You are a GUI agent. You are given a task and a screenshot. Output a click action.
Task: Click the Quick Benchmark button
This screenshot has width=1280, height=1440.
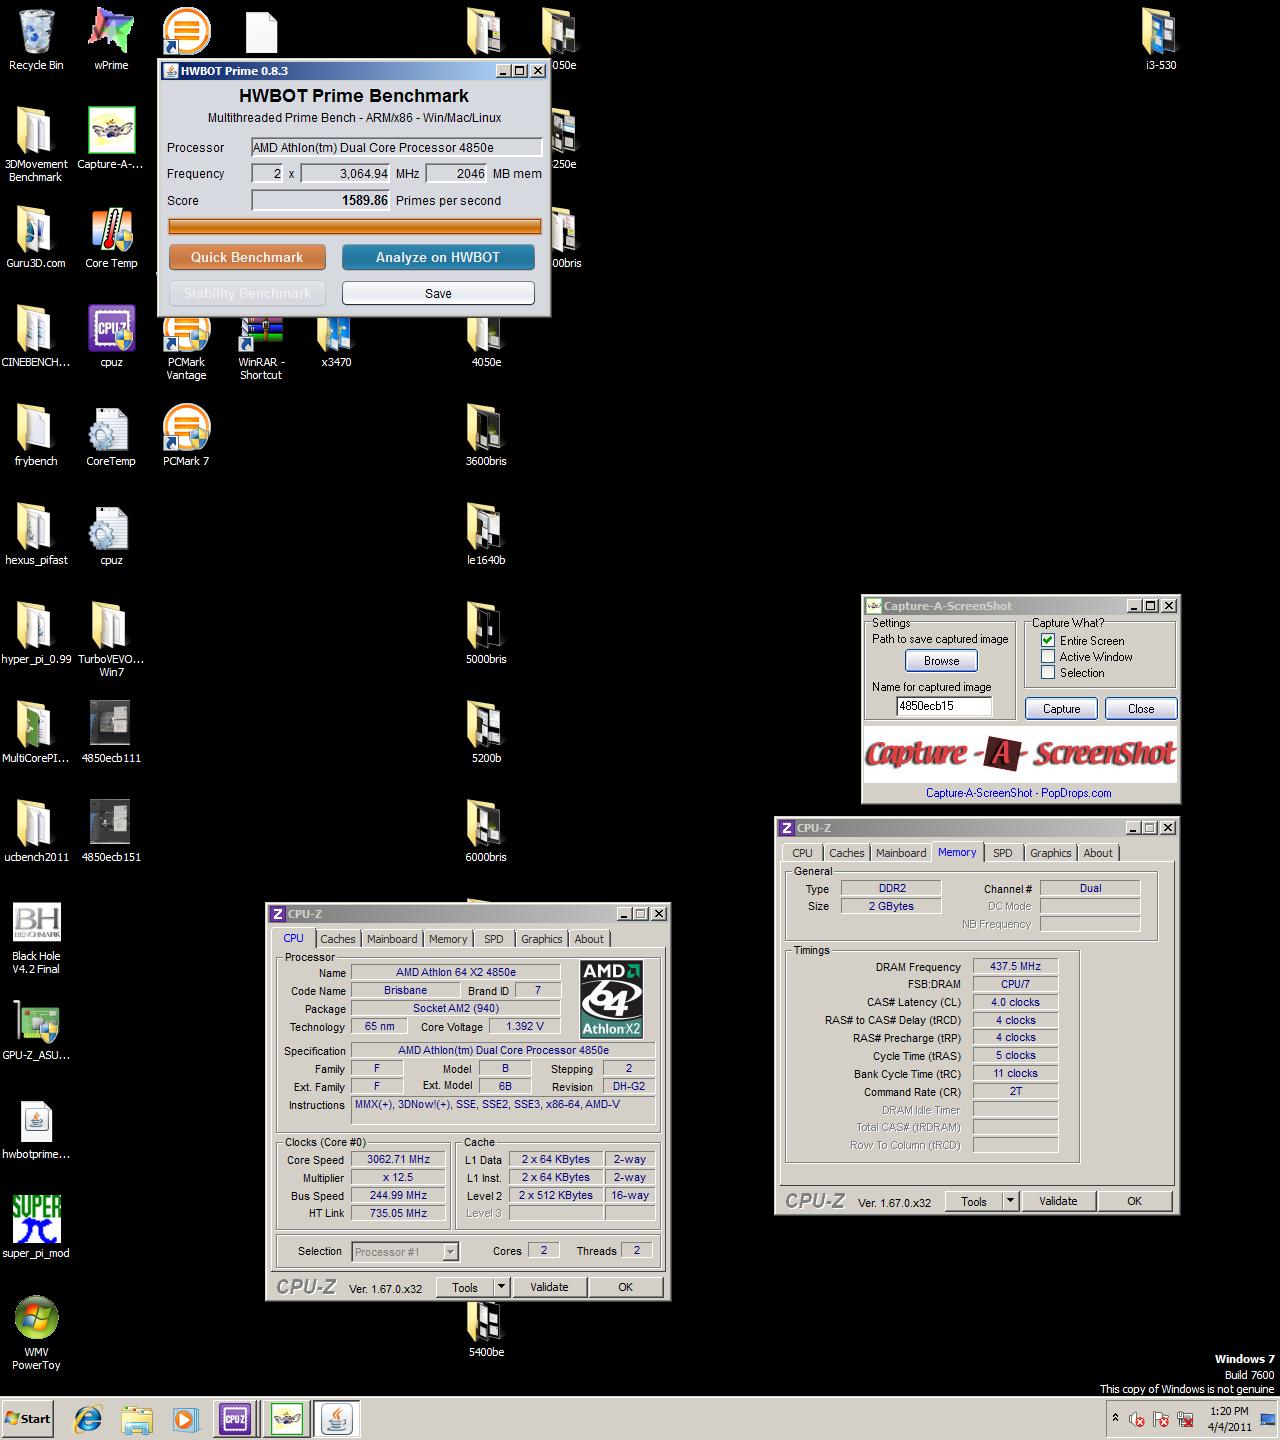247,257
